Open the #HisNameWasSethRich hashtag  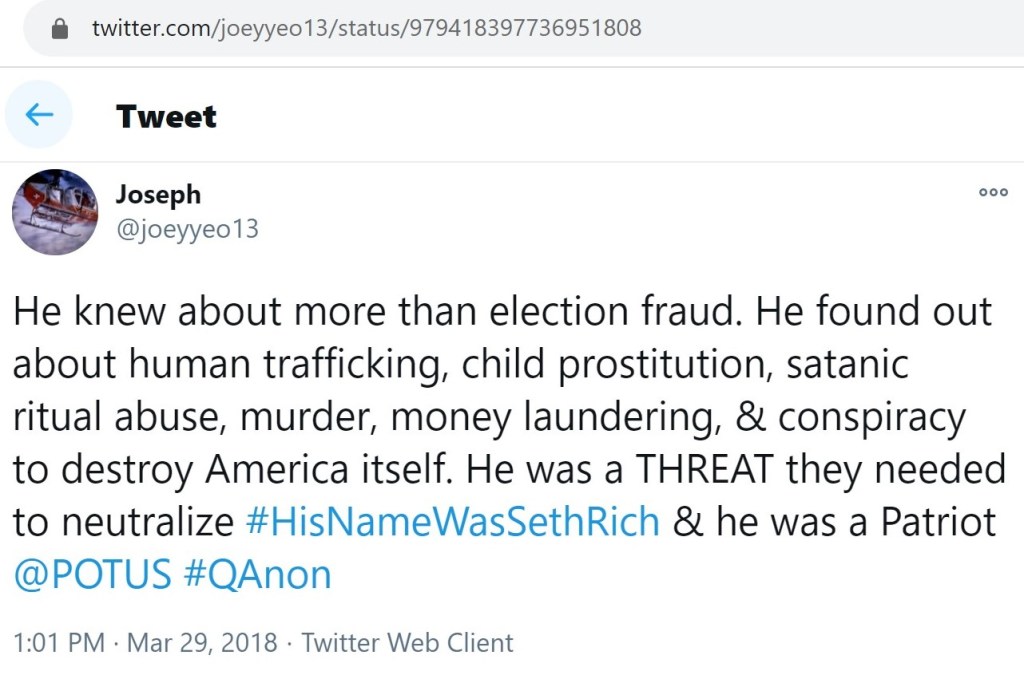[453, 521]
